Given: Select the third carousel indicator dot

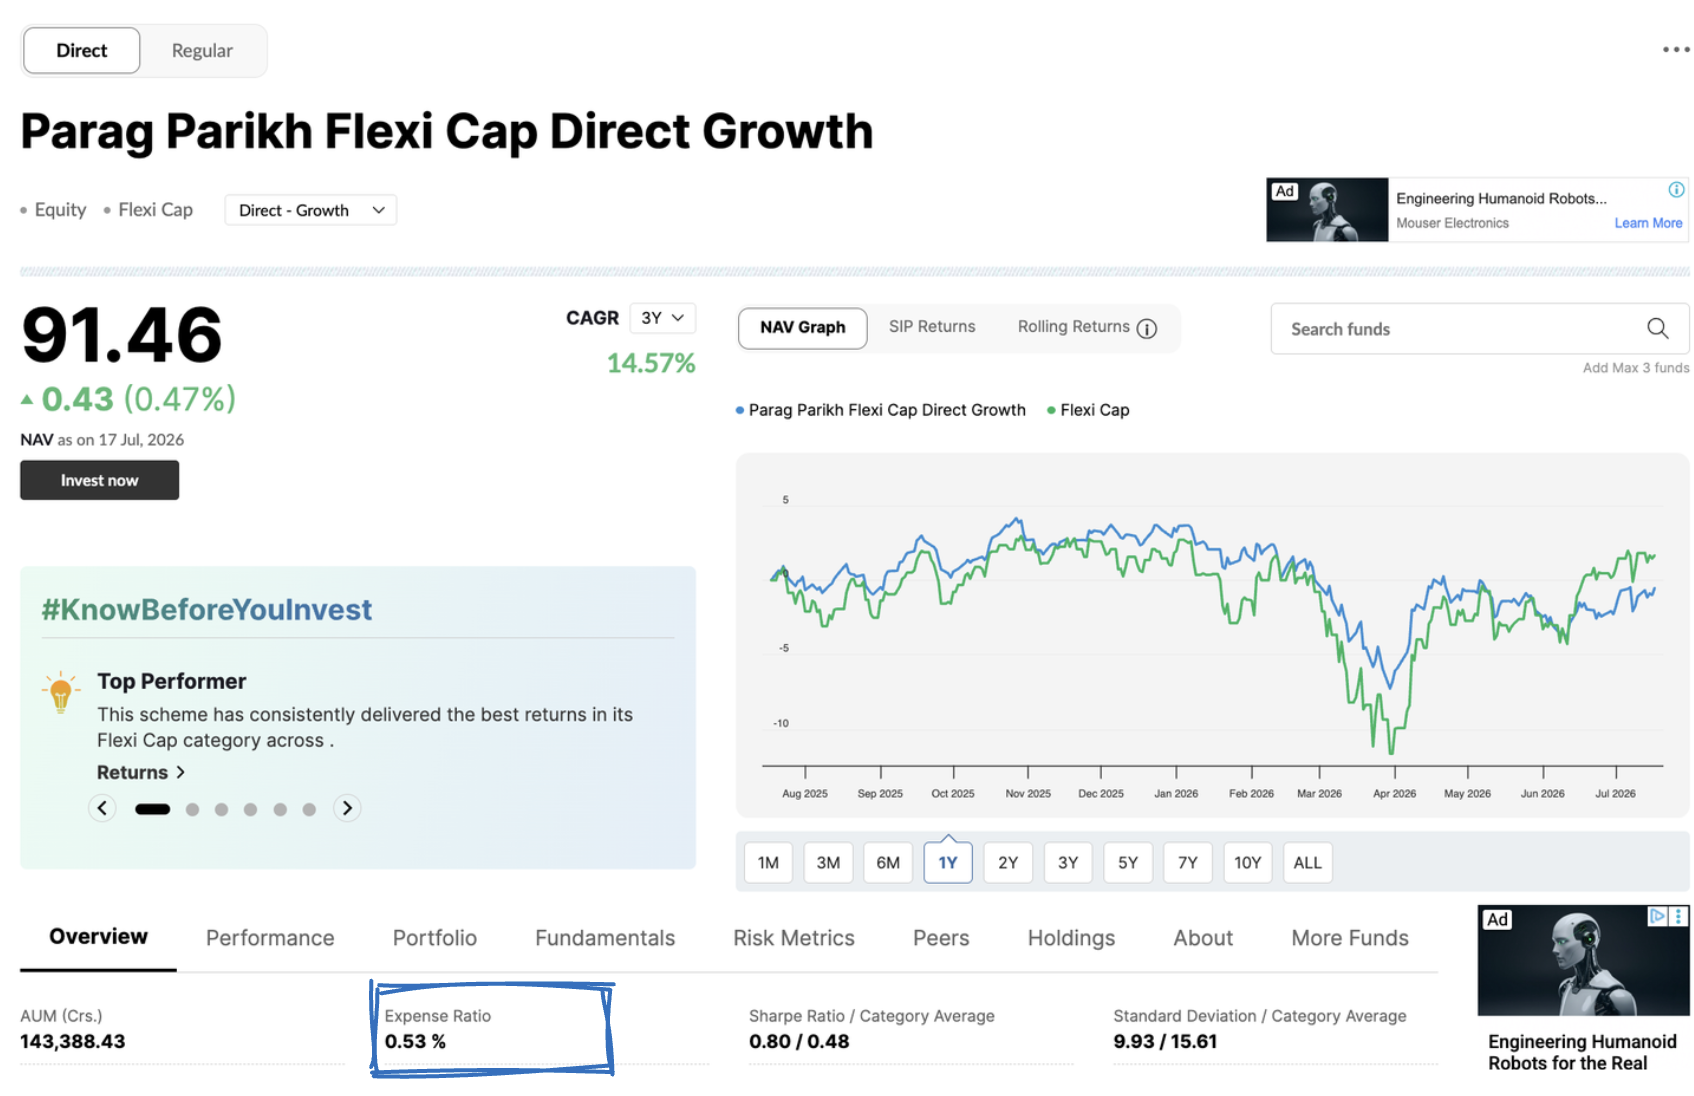Looking at the screenshot, I should [x=221, y=809].
